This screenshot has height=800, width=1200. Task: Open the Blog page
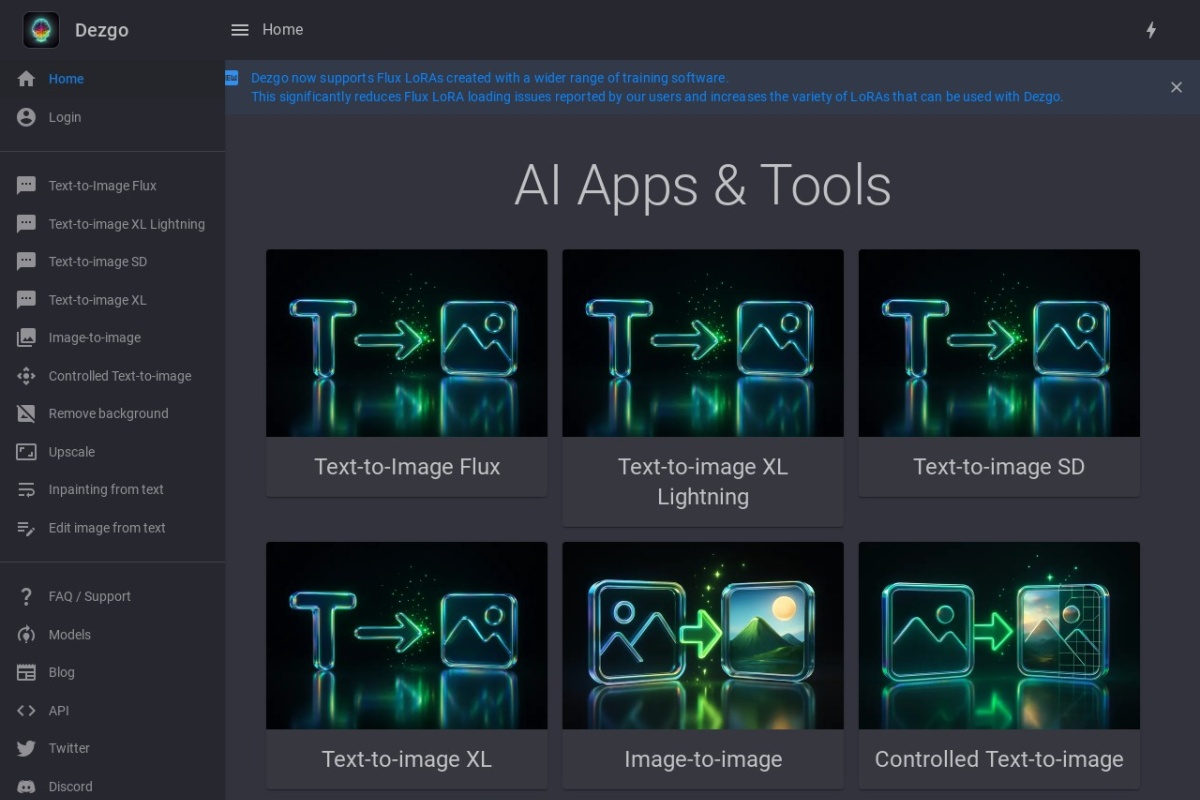coord(61,673)
